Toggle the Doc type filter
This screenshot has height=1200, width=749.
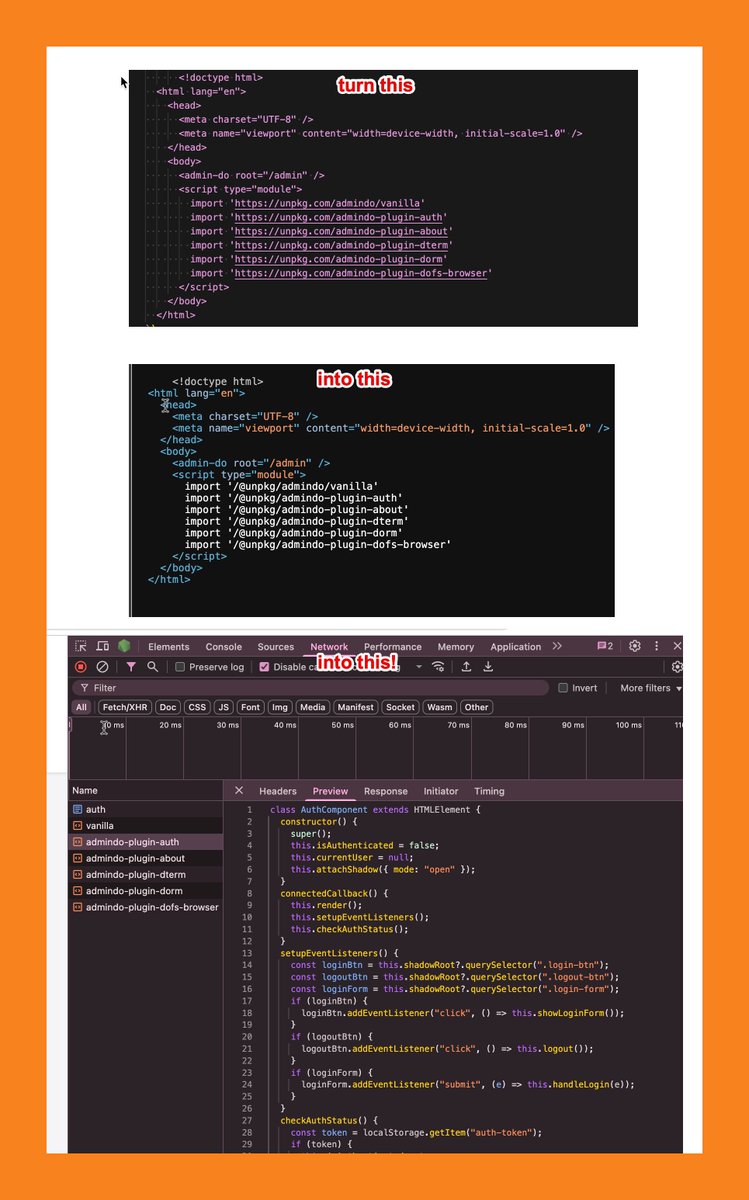pyautogui.click(x=168, y=707)
